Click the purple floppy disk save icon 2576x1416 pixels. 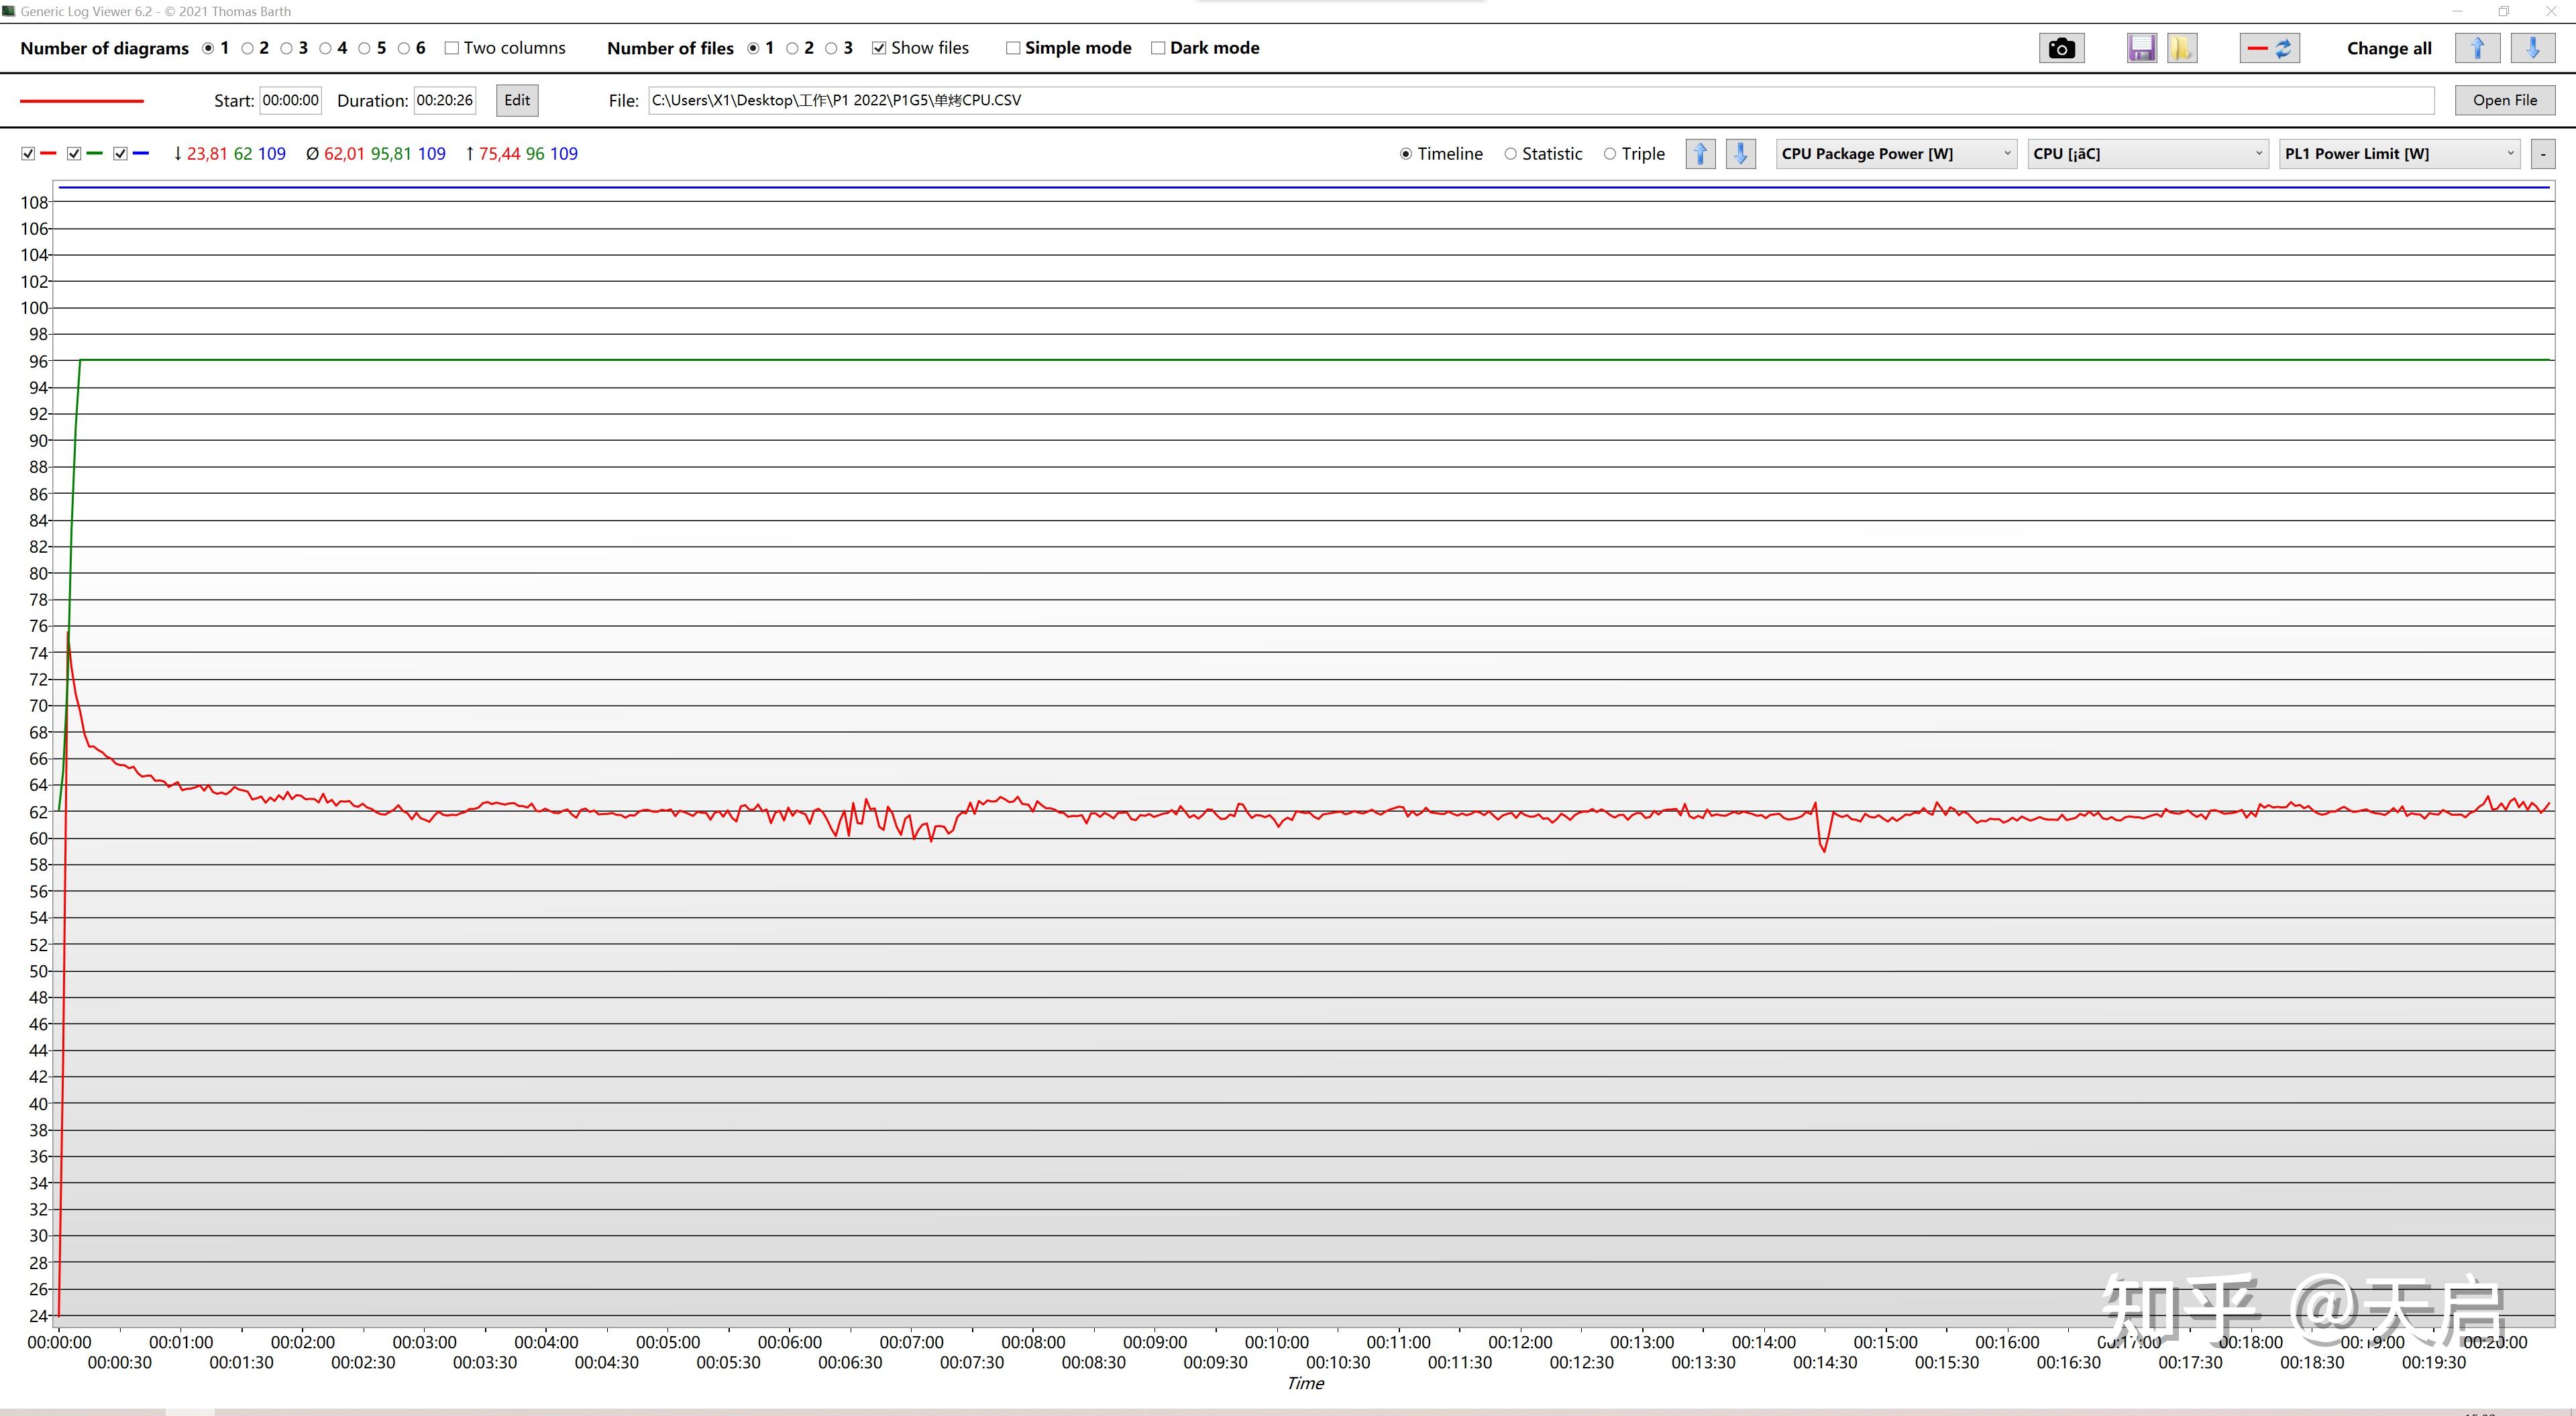tap(2141, 48)
